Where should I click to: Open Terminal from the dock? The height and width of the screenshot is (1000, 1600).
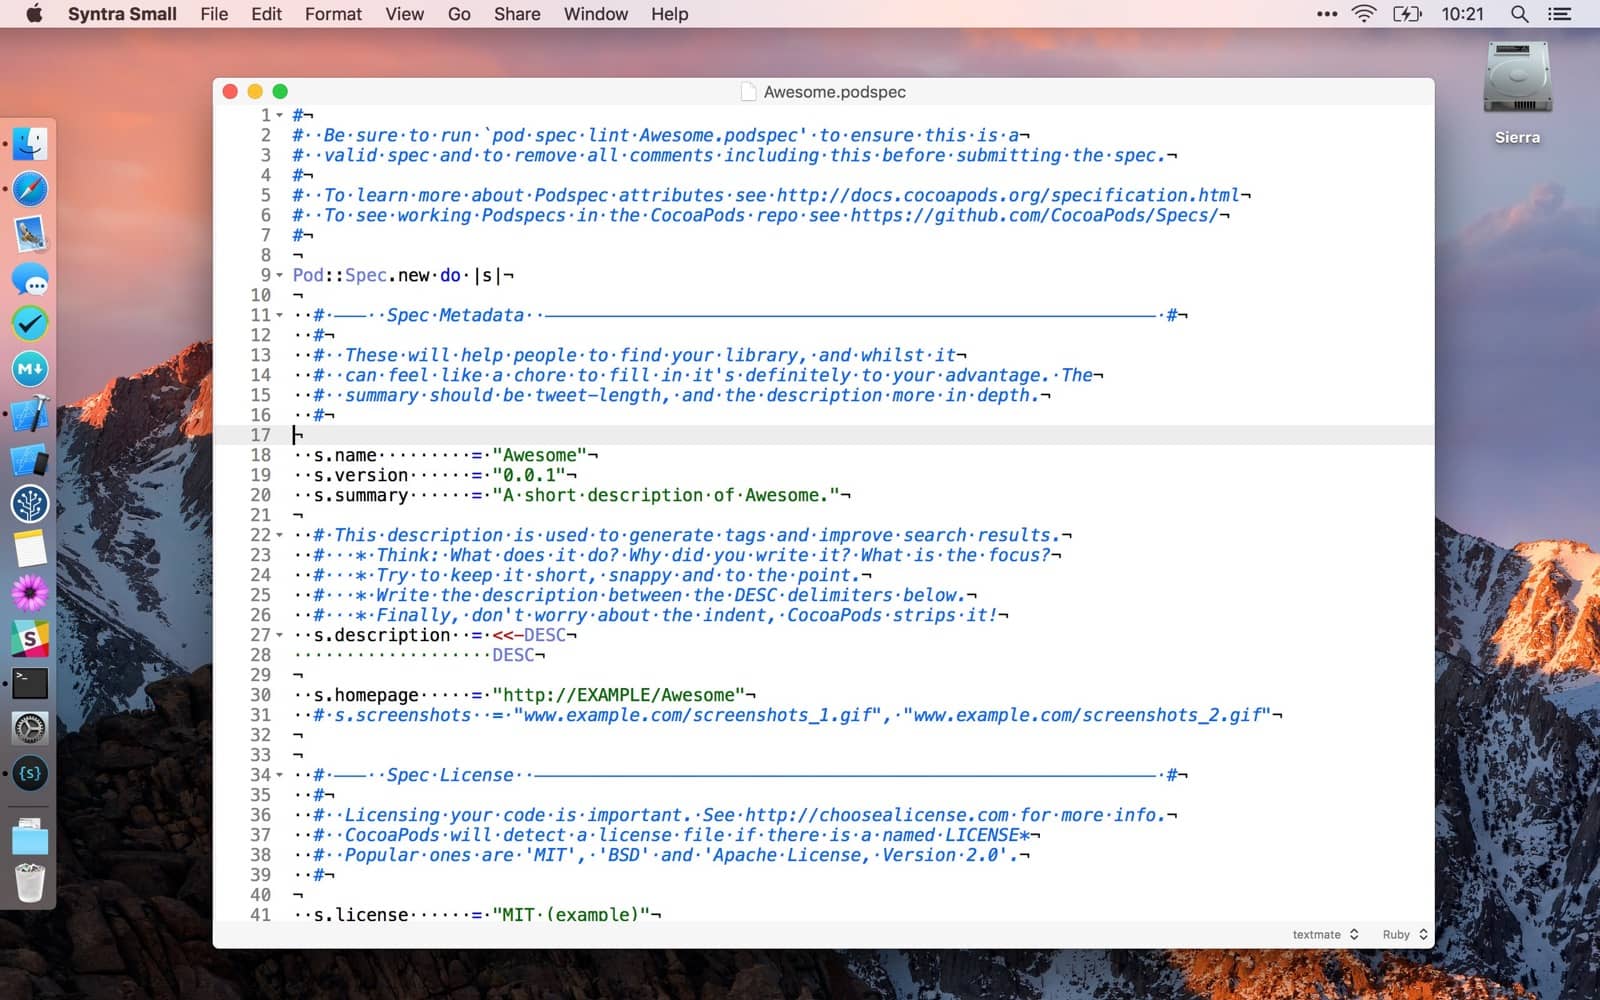pos(30,684)
